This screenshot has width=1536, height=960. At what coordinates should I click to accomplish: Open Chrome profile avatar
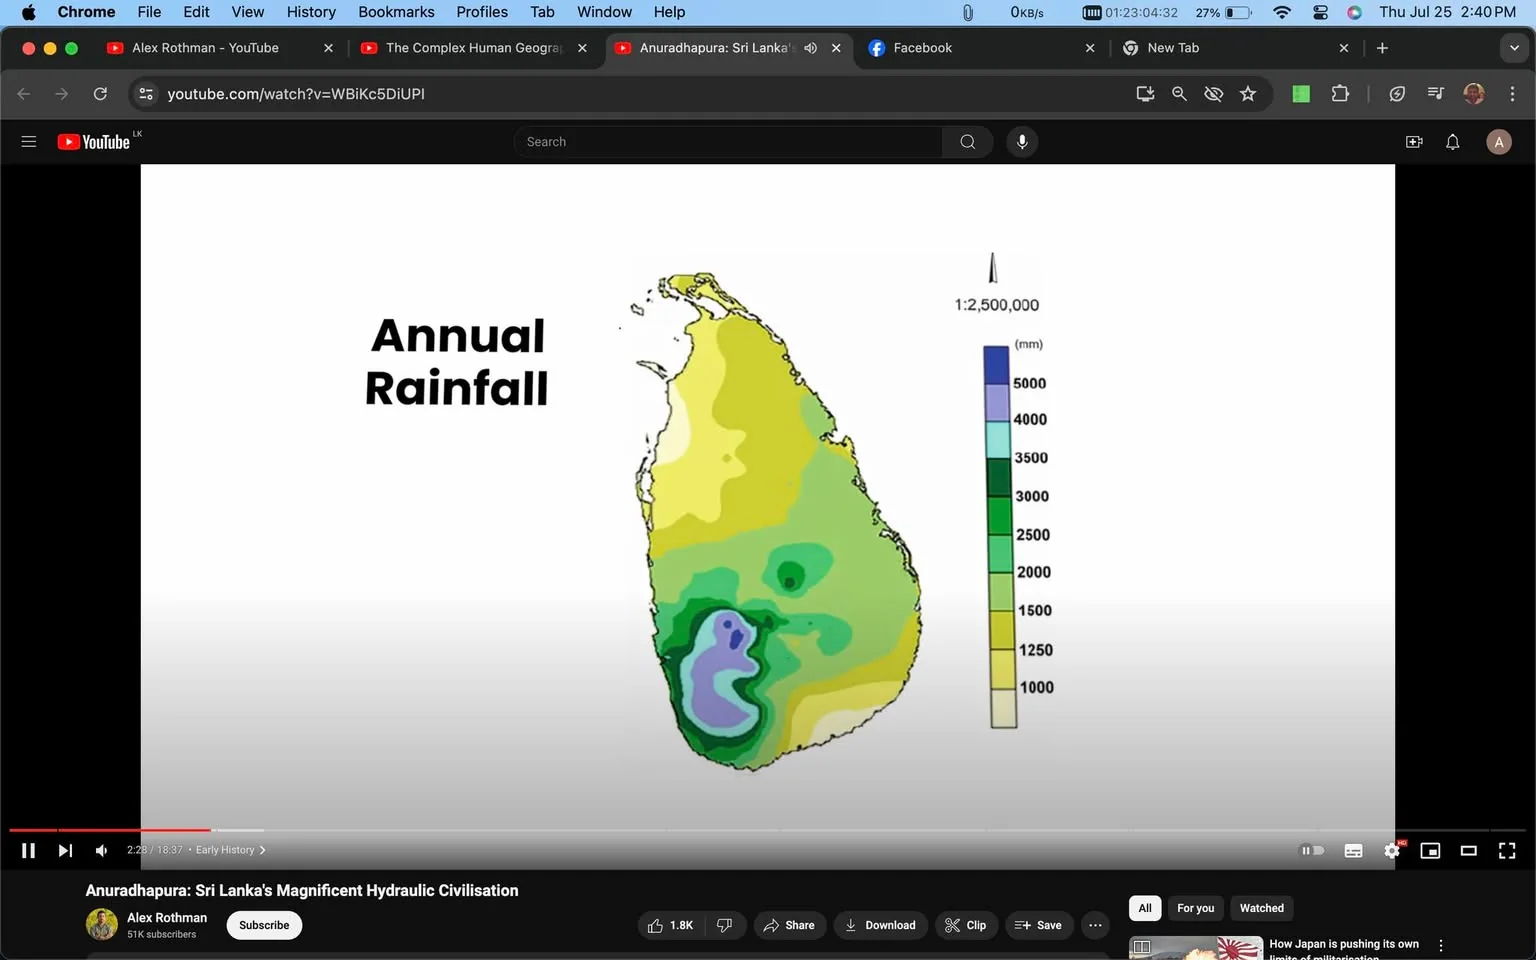coord(1473,94)
